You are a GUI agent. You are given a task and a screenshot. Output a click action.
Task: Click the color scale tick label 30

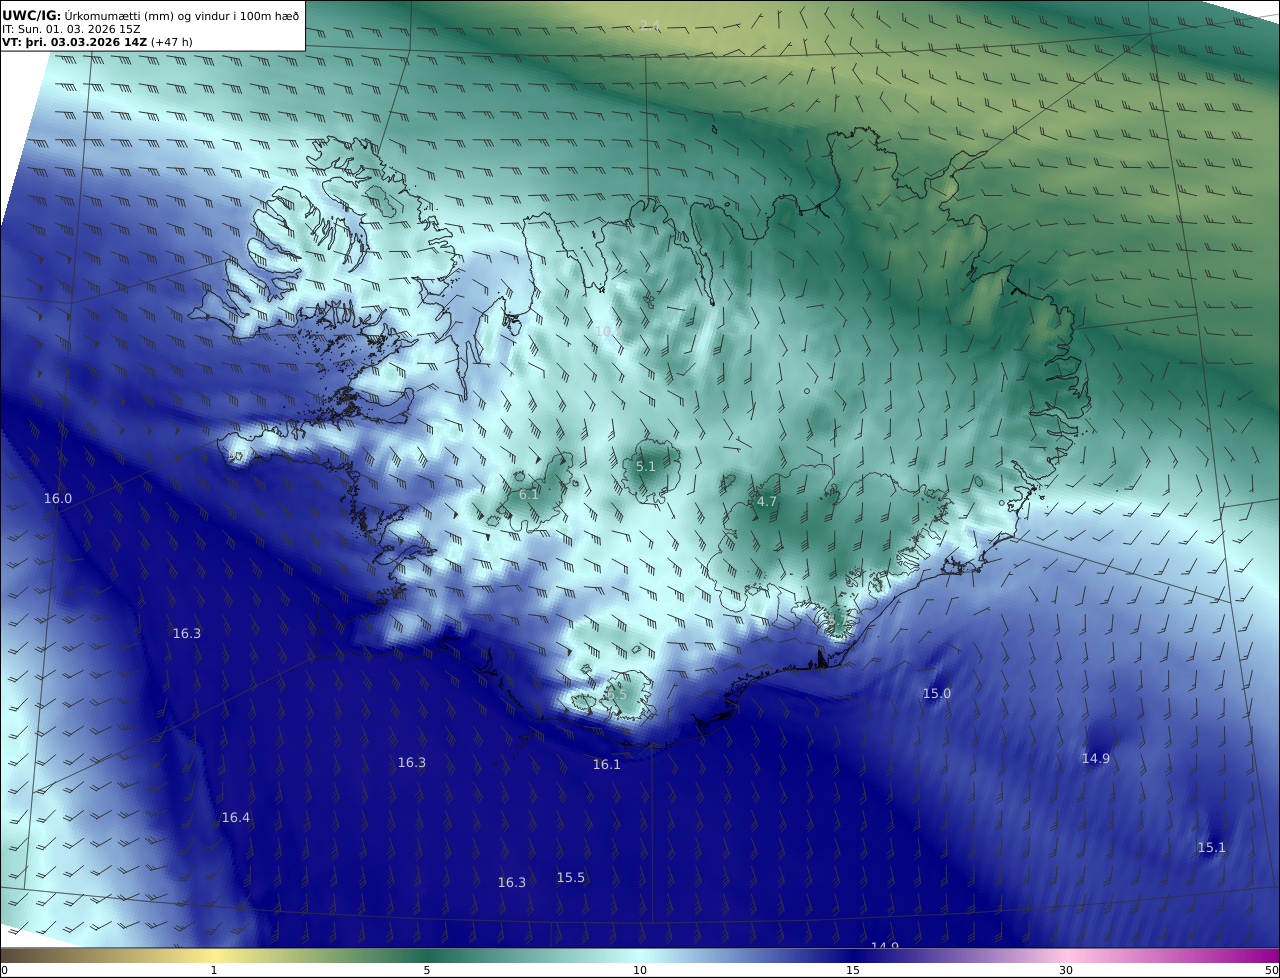pos(1066,970)
